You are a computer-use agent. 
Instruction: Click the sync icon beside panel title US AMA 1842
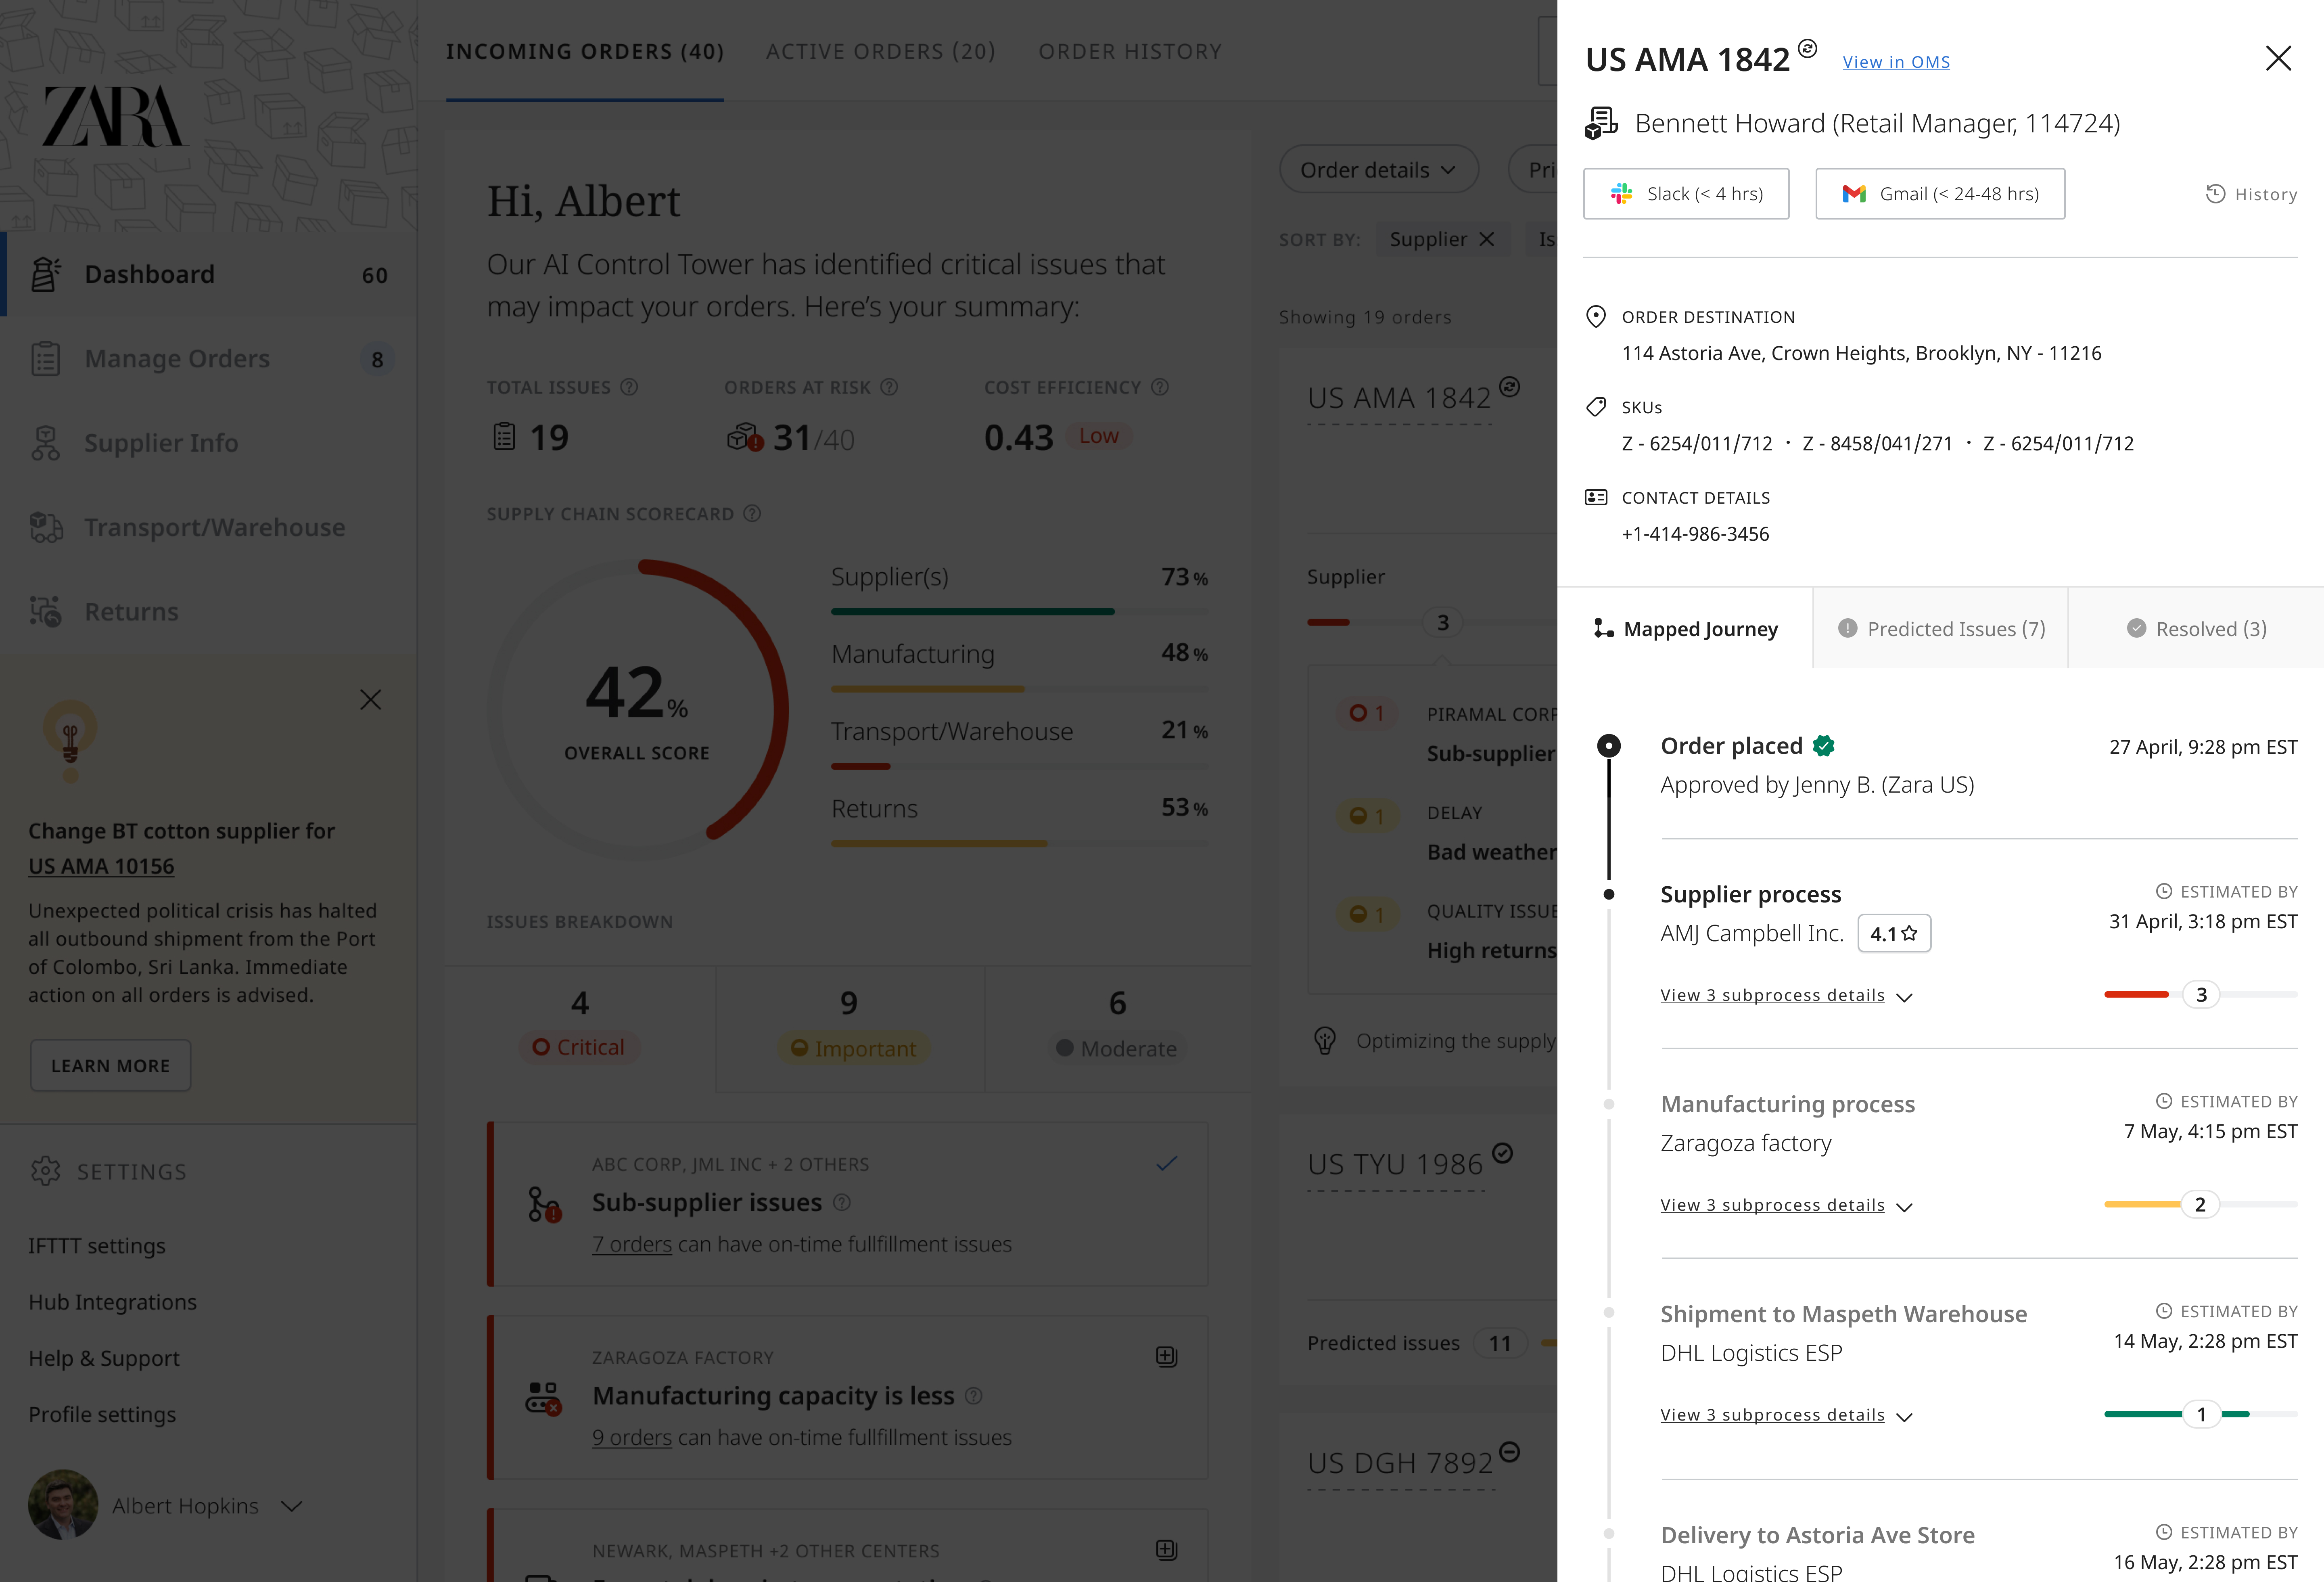tap(1808, 48)
